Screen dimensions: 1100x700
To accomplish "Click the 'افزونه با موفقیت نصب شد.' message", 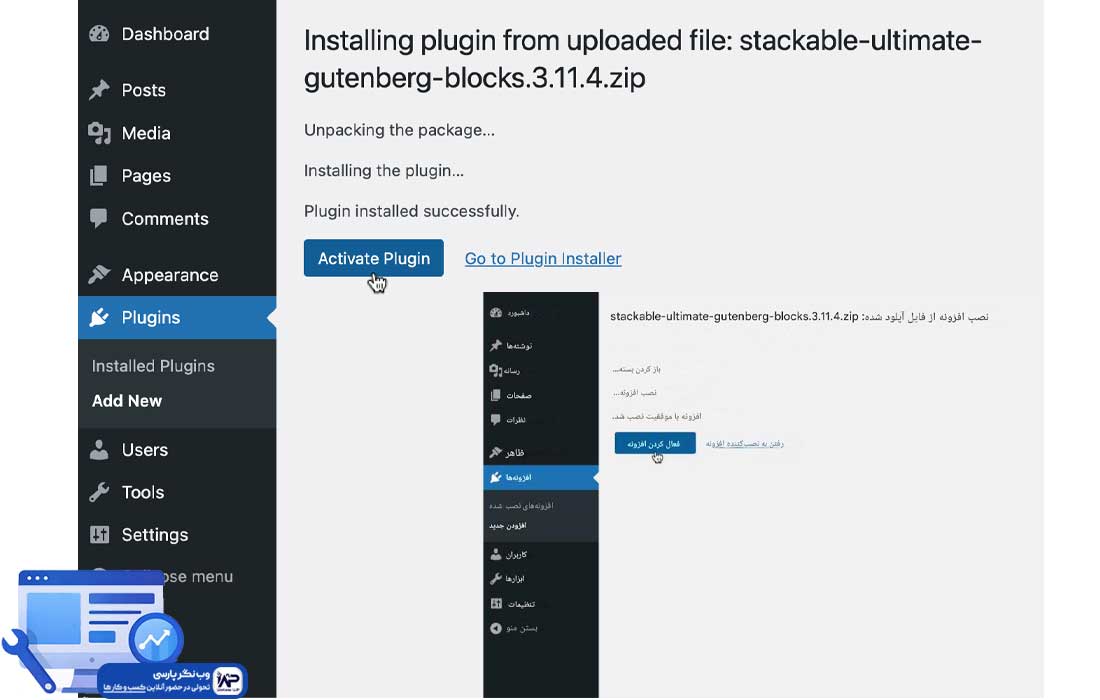I will 657,417.
